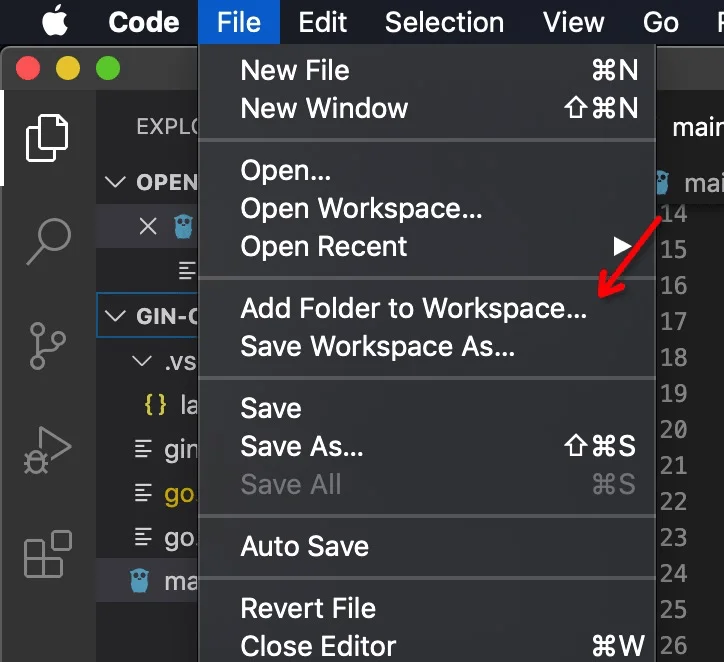Open the Code application menu
The image size is (724, 662).
coord(144,22)
